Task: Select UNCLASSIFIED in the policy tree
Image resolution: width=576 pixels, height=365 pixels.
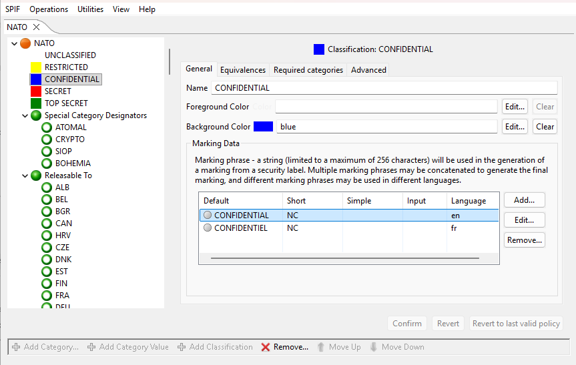Action: 70,55
